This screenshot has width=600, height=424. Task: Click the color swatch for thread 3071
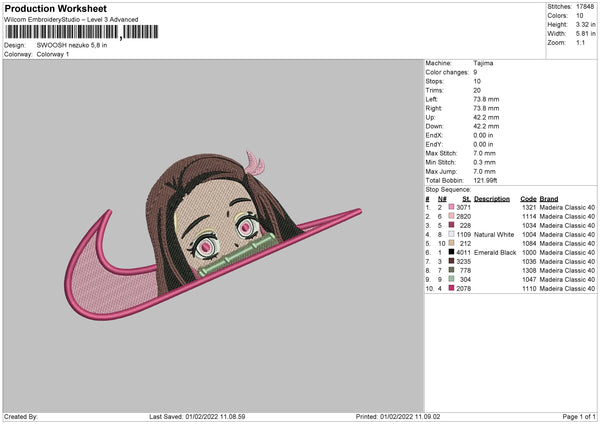coord(451,207)
